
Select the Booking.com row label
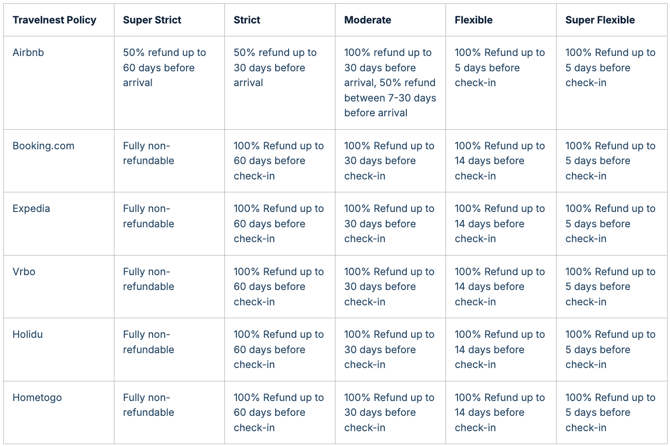[43, 146]
